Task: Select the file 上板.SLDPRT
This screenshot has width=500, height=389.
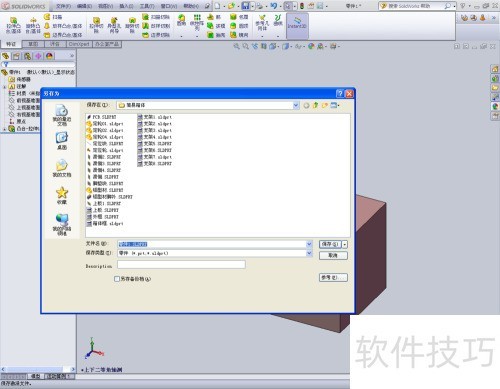Action: tap(102, 210)
